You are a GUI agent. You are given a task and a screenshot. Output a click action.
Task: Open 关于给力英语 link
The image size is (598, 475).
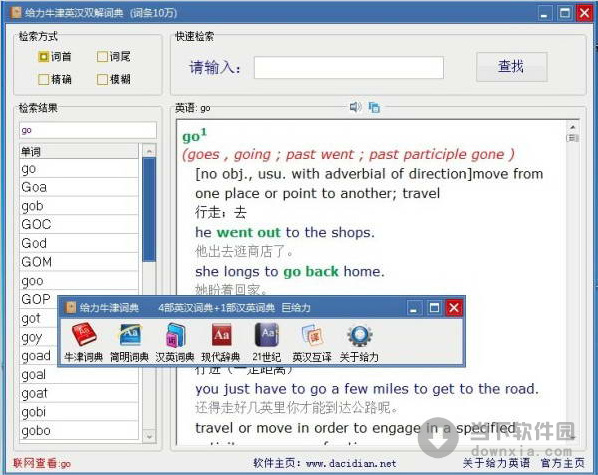pyautogui.click(x=496, y=463)
